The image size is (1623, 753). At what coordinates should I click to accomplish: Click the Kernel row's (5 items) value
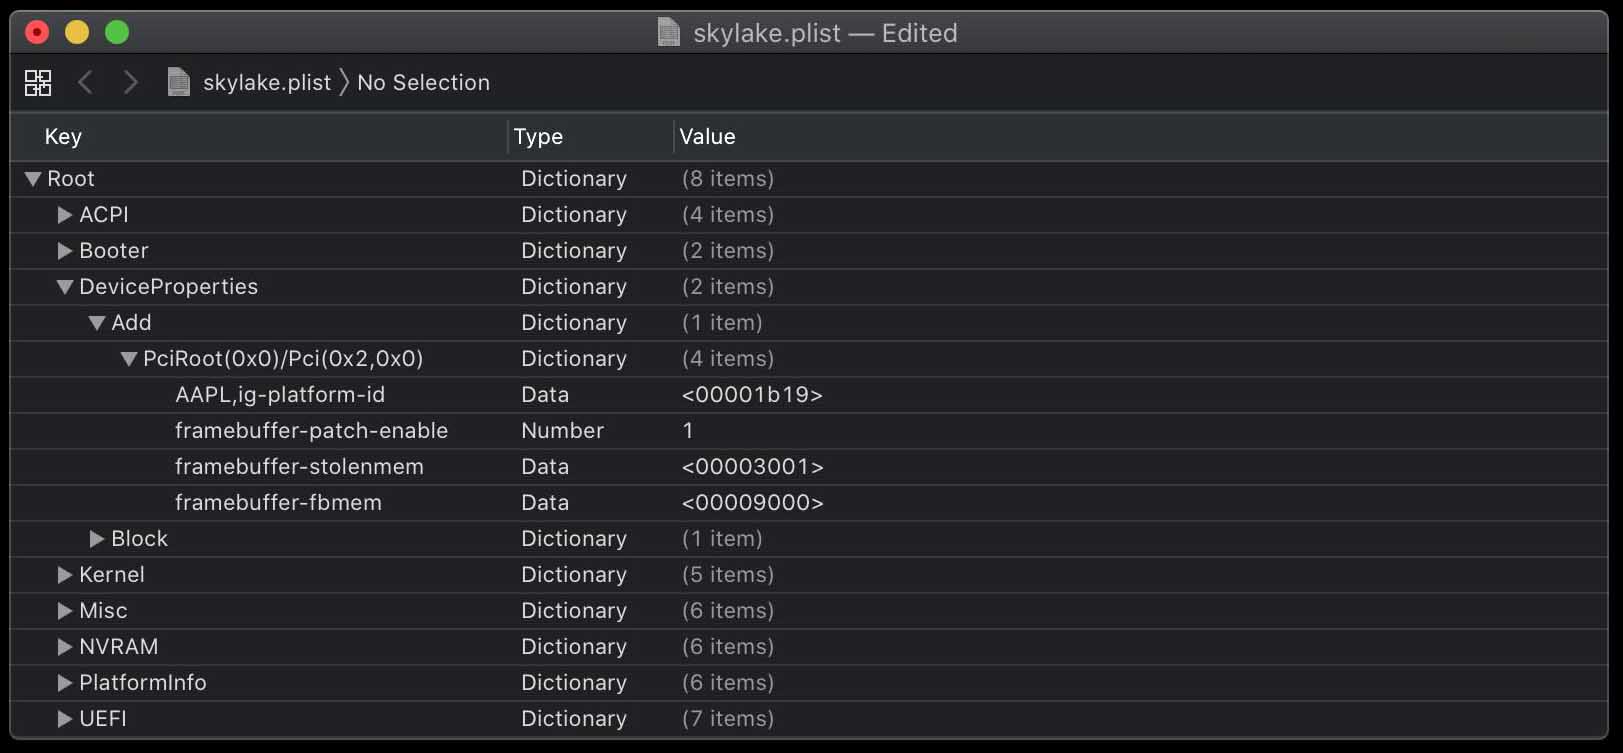click(728, 575)
